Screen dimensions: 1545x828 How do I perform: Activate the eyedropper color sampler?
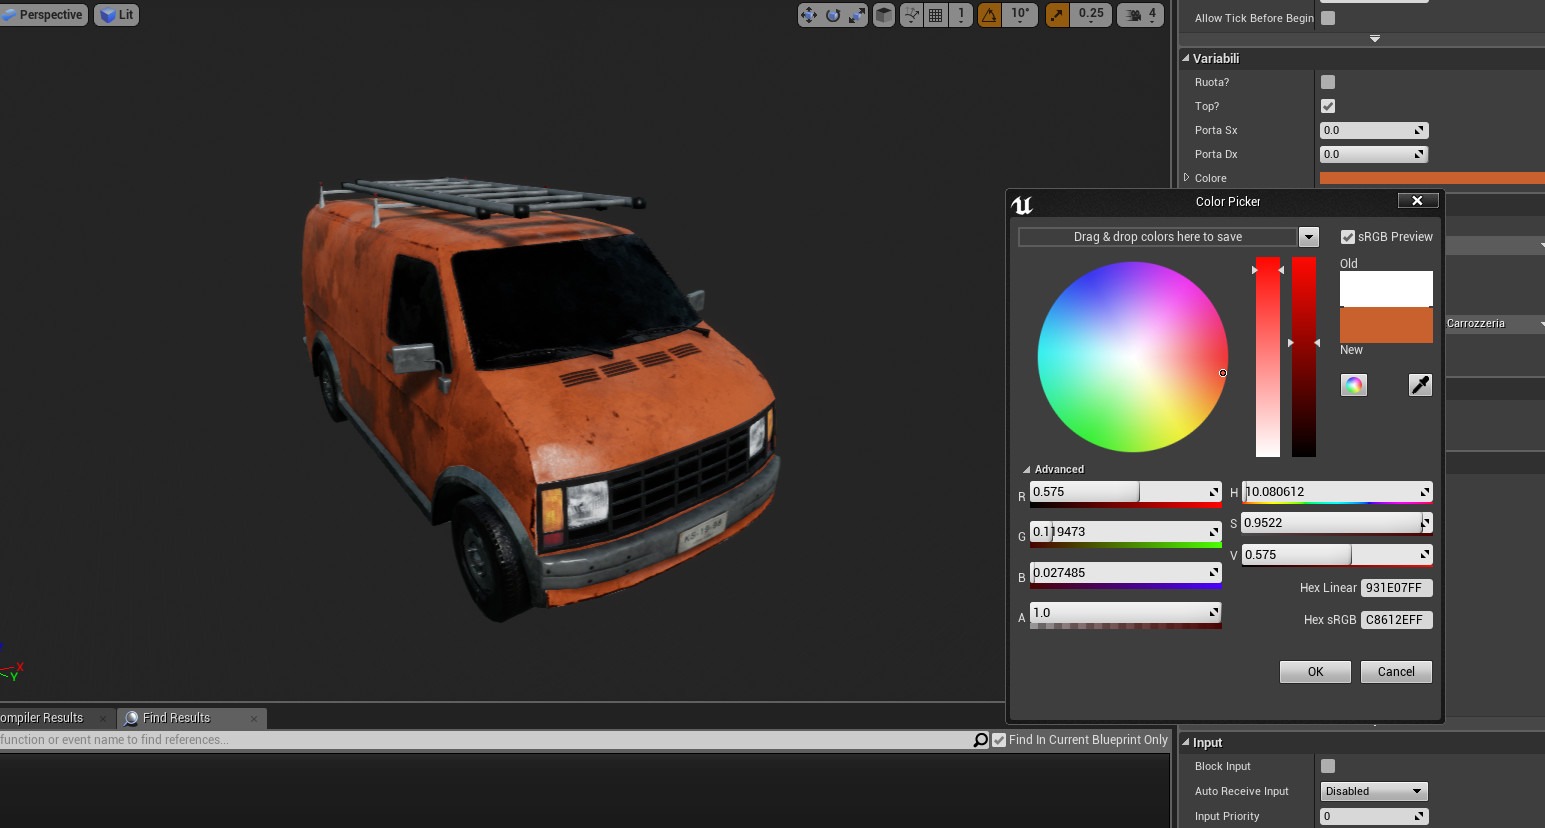[x=1420, y=385]
